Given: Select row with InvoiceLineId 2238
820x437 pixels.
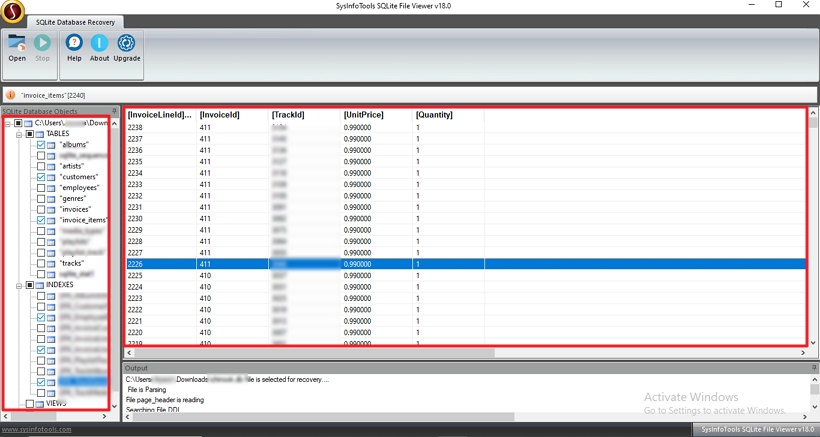Looking at the screenshot, I should [465, 127].
